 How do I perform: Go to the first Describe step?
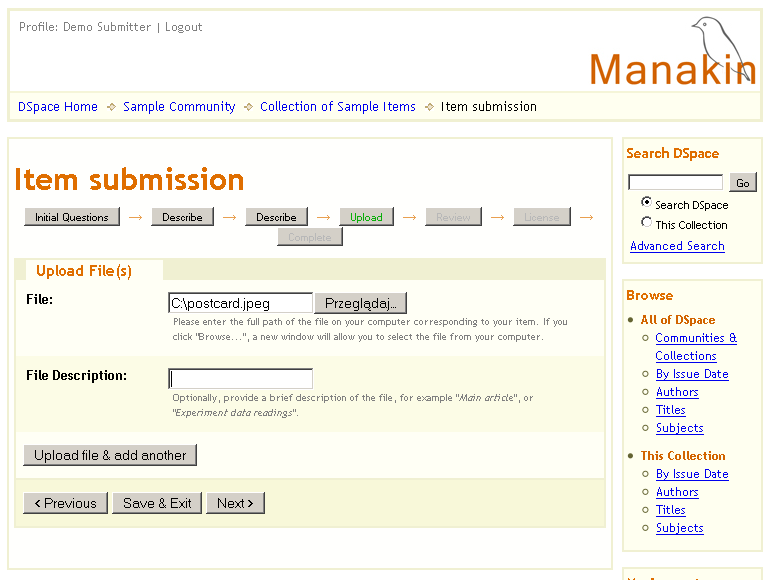point(182,217)
